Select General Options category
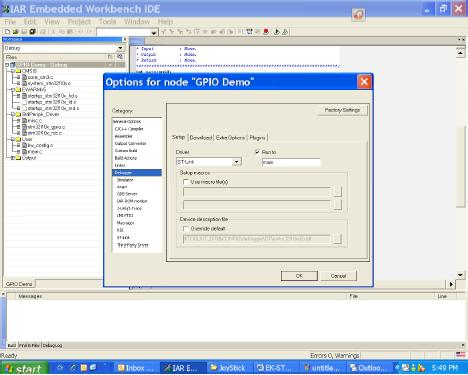The image size is (468, 375). point(127,121)
